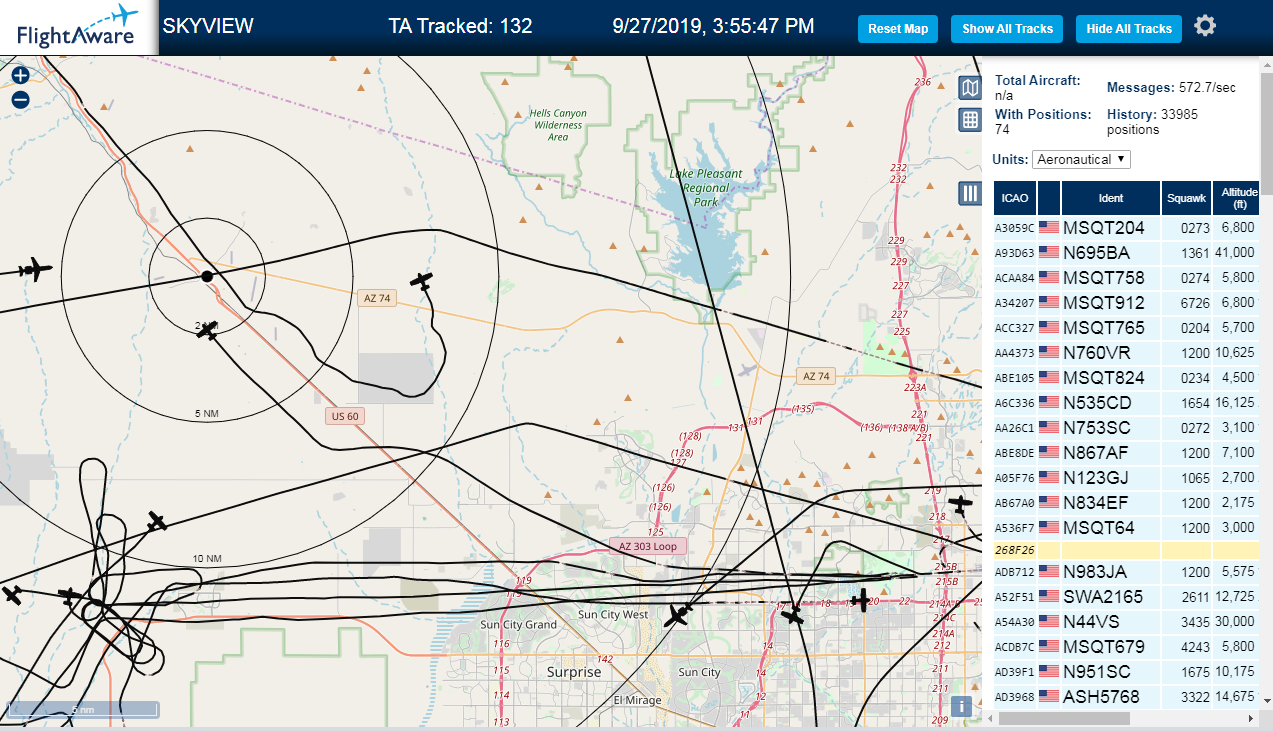Click US flag in MSQT204 row
The height and width of the screenshot is (731, 1273).
[x=1049, y=227]
